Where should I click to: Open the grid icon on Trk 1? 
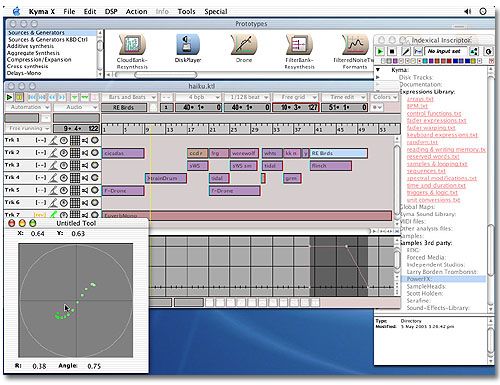75,140
